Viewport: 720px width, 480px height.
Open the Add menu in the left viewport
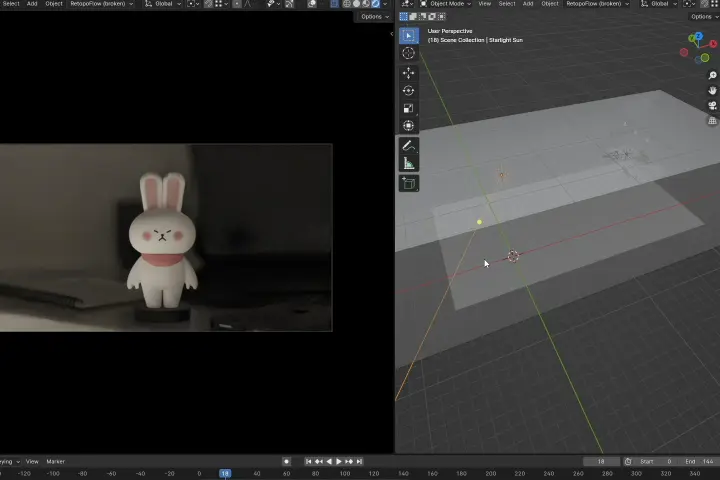pos(32,4)
